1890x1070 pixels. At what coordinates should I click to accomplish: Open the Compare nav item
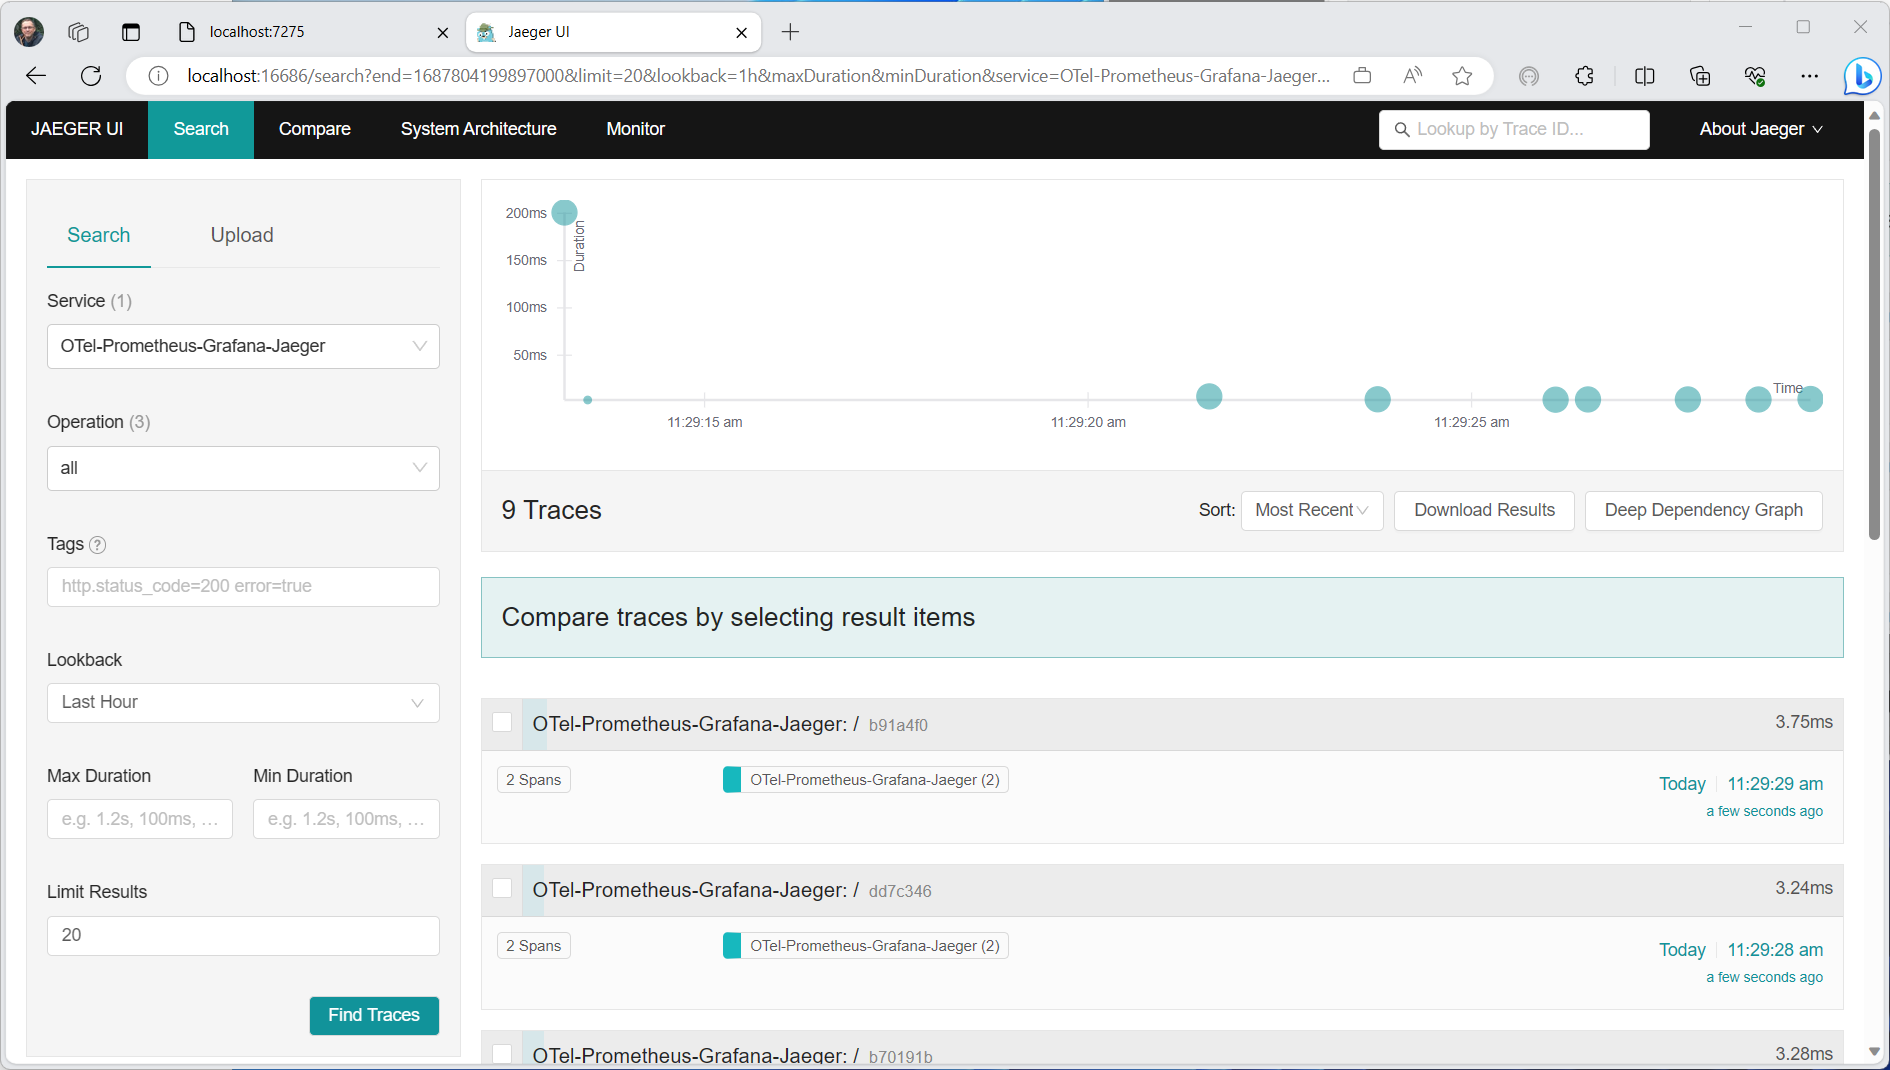pyautogui.click(x=315, y=129)
